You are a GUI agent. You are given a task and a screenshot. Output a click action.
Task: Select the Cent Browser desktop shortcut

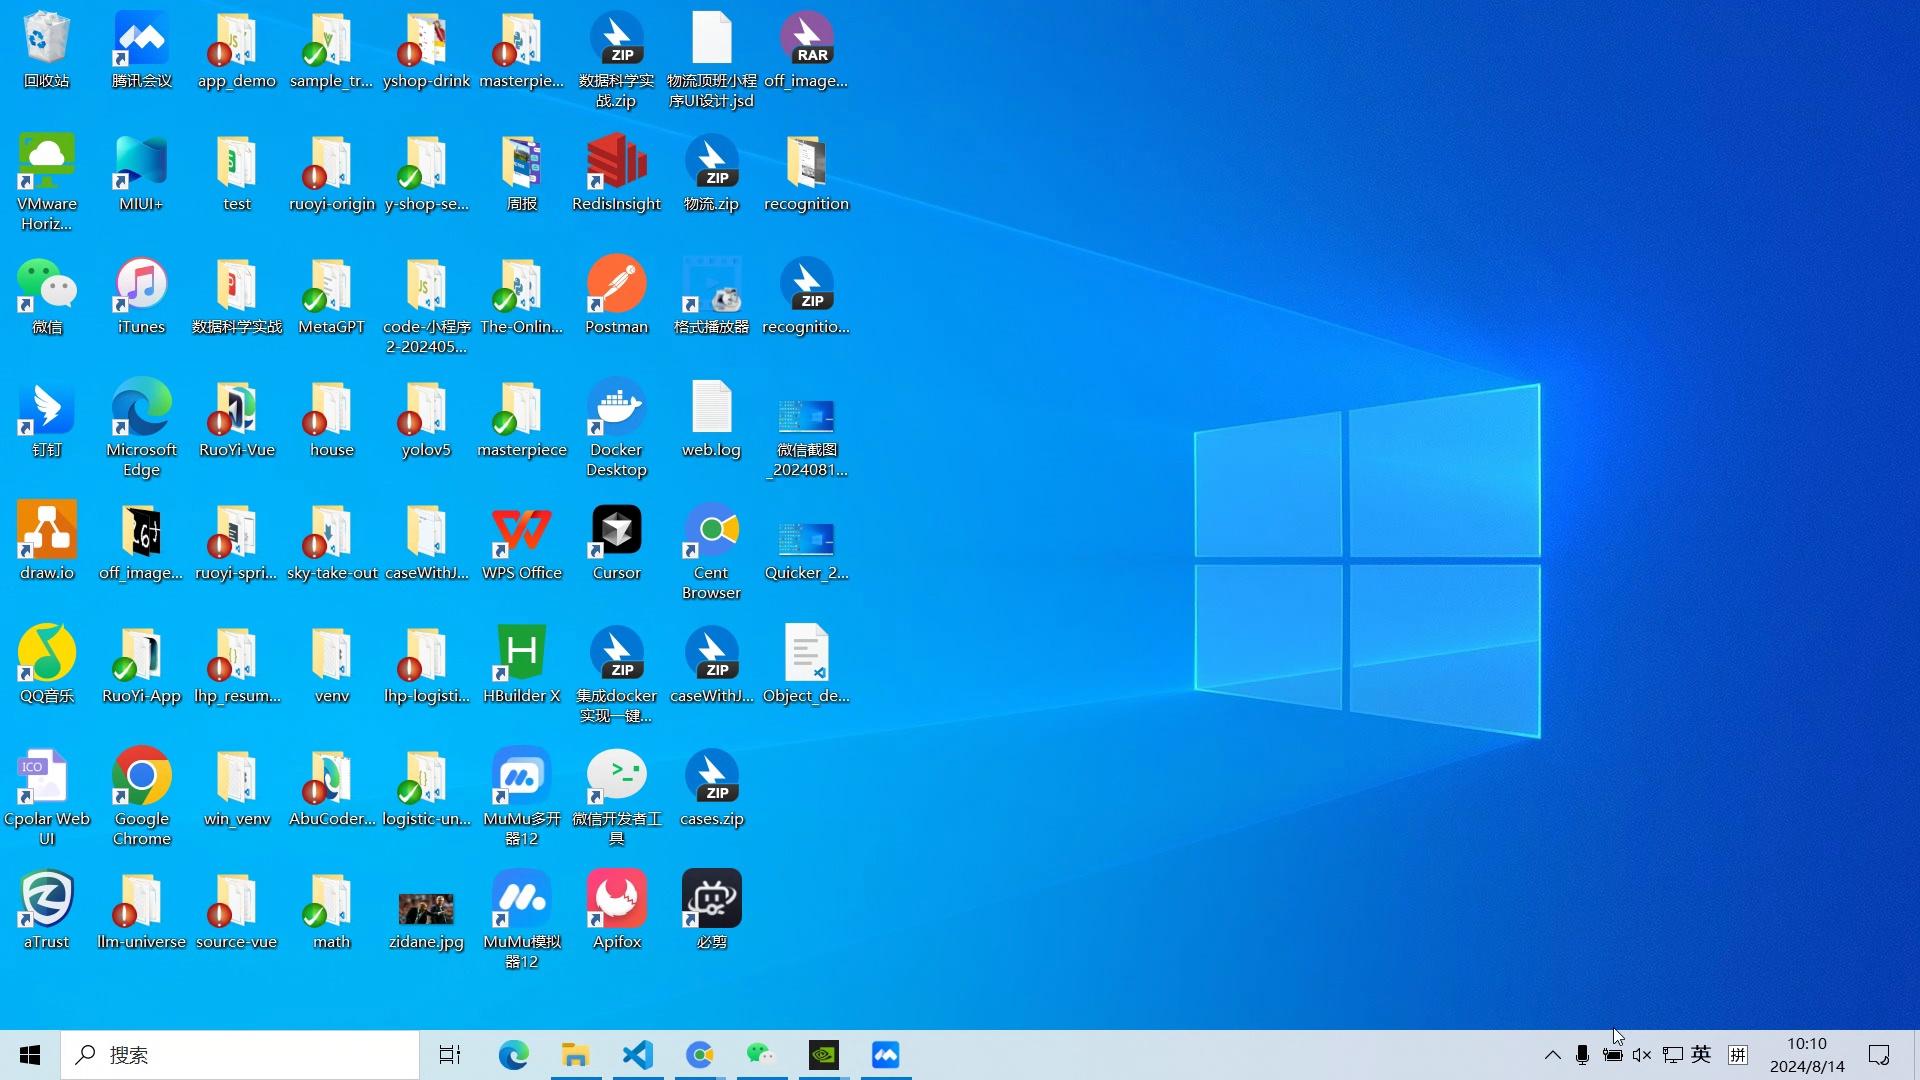(x=711, y=552)
